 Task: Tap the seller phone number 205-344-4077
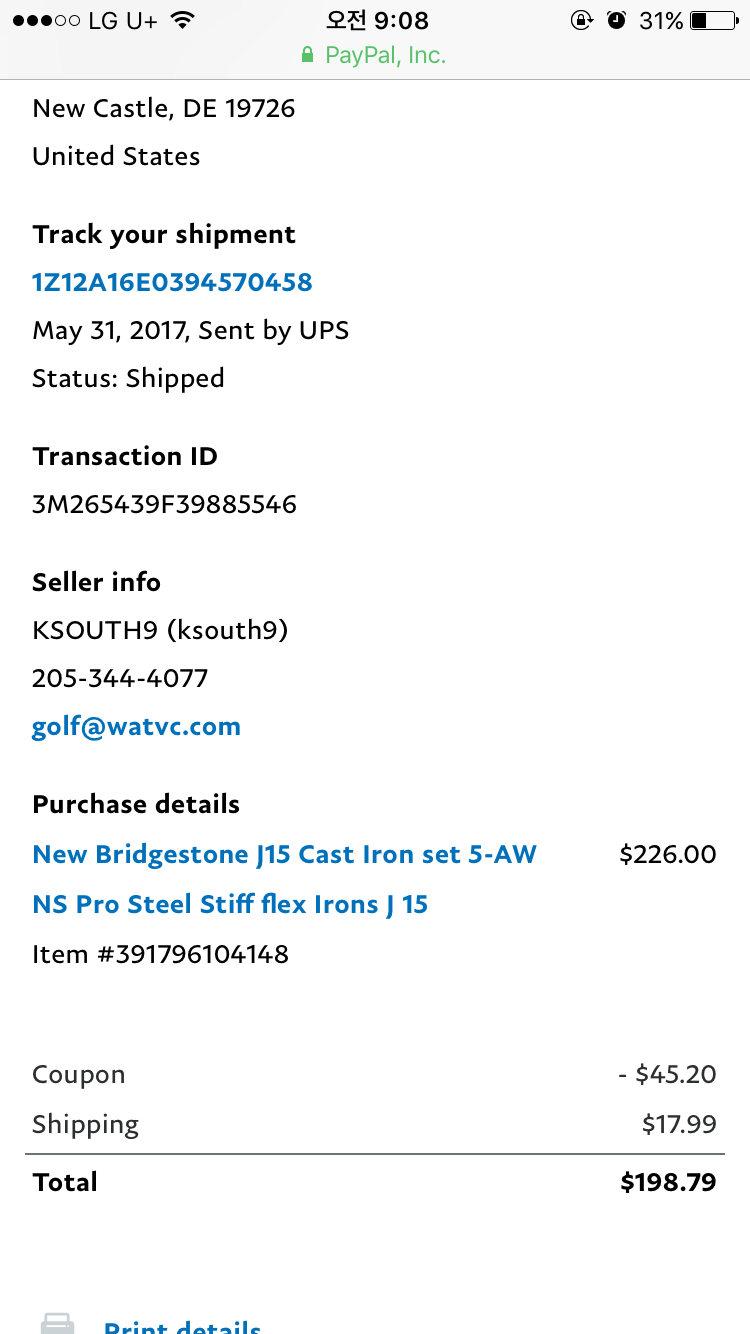120,678
